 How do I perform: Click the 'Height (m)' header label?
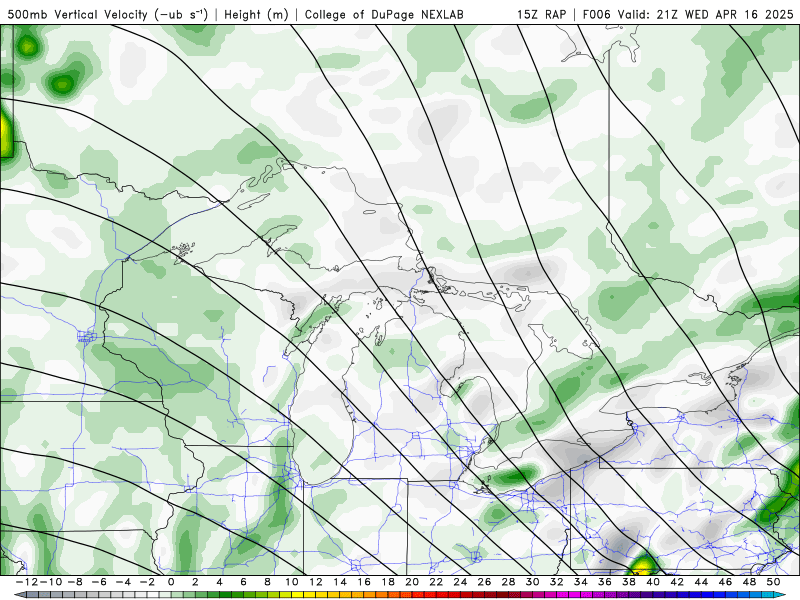click(x=256, y=15)
